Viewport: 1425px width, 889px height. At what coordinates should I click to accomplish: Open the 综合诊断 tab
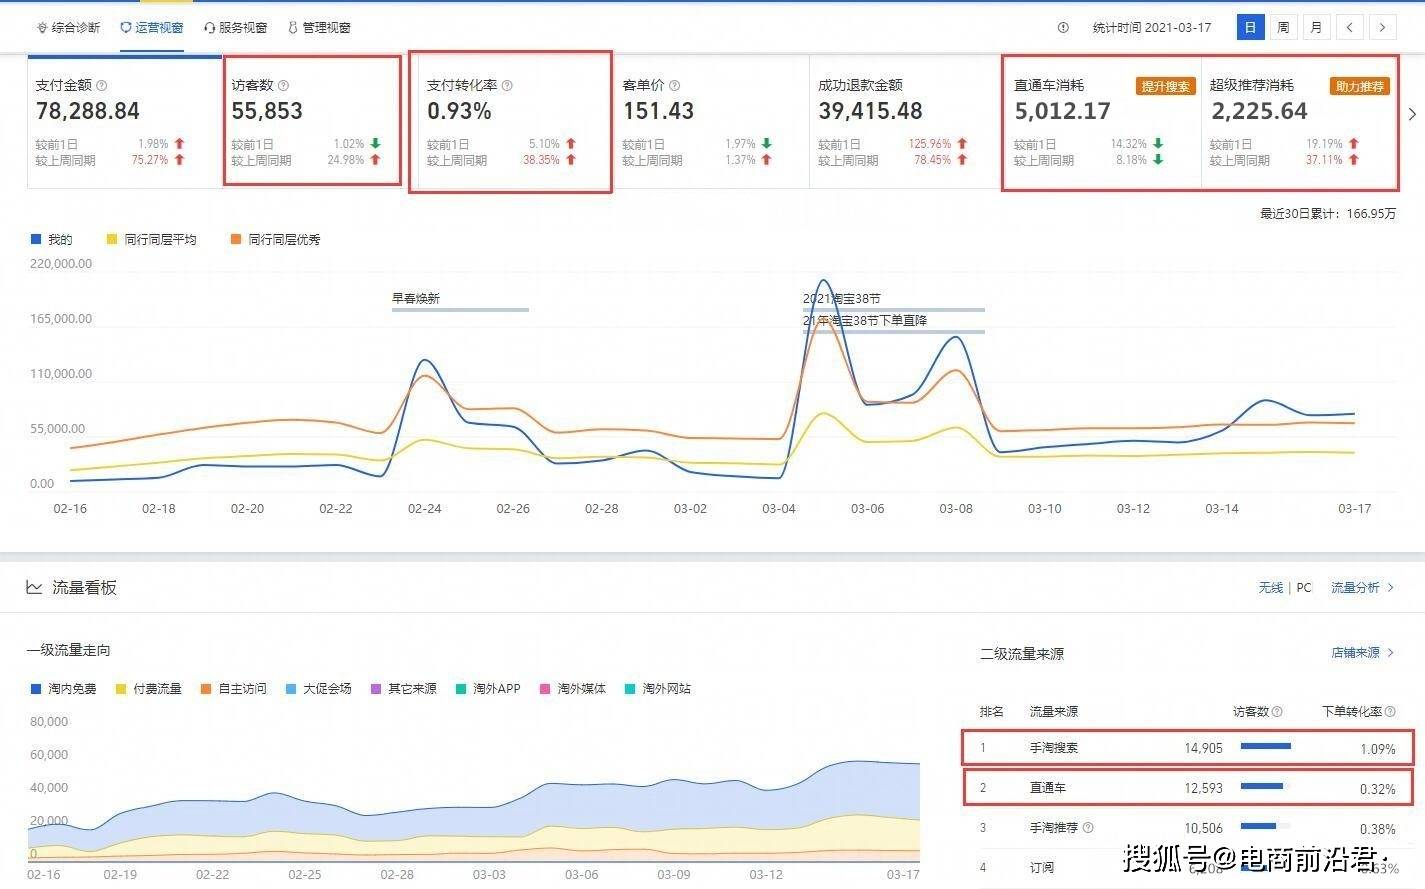[x=68, y=28]
